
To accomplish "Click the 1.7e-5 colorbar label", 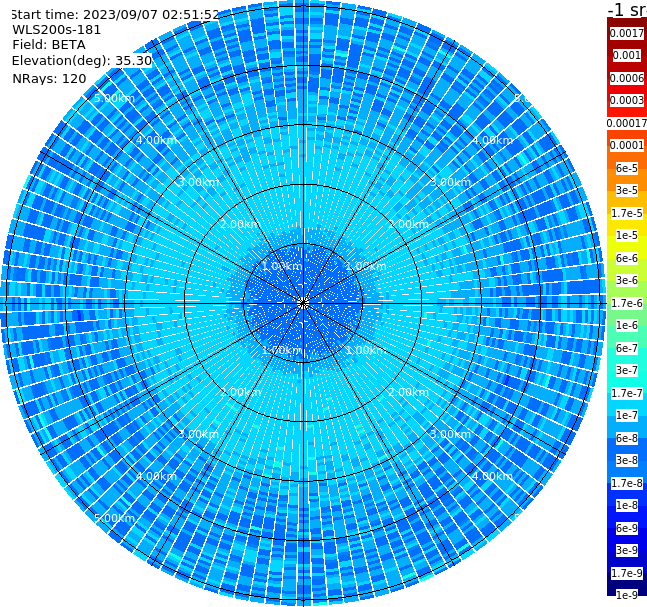I will (627, 213).
